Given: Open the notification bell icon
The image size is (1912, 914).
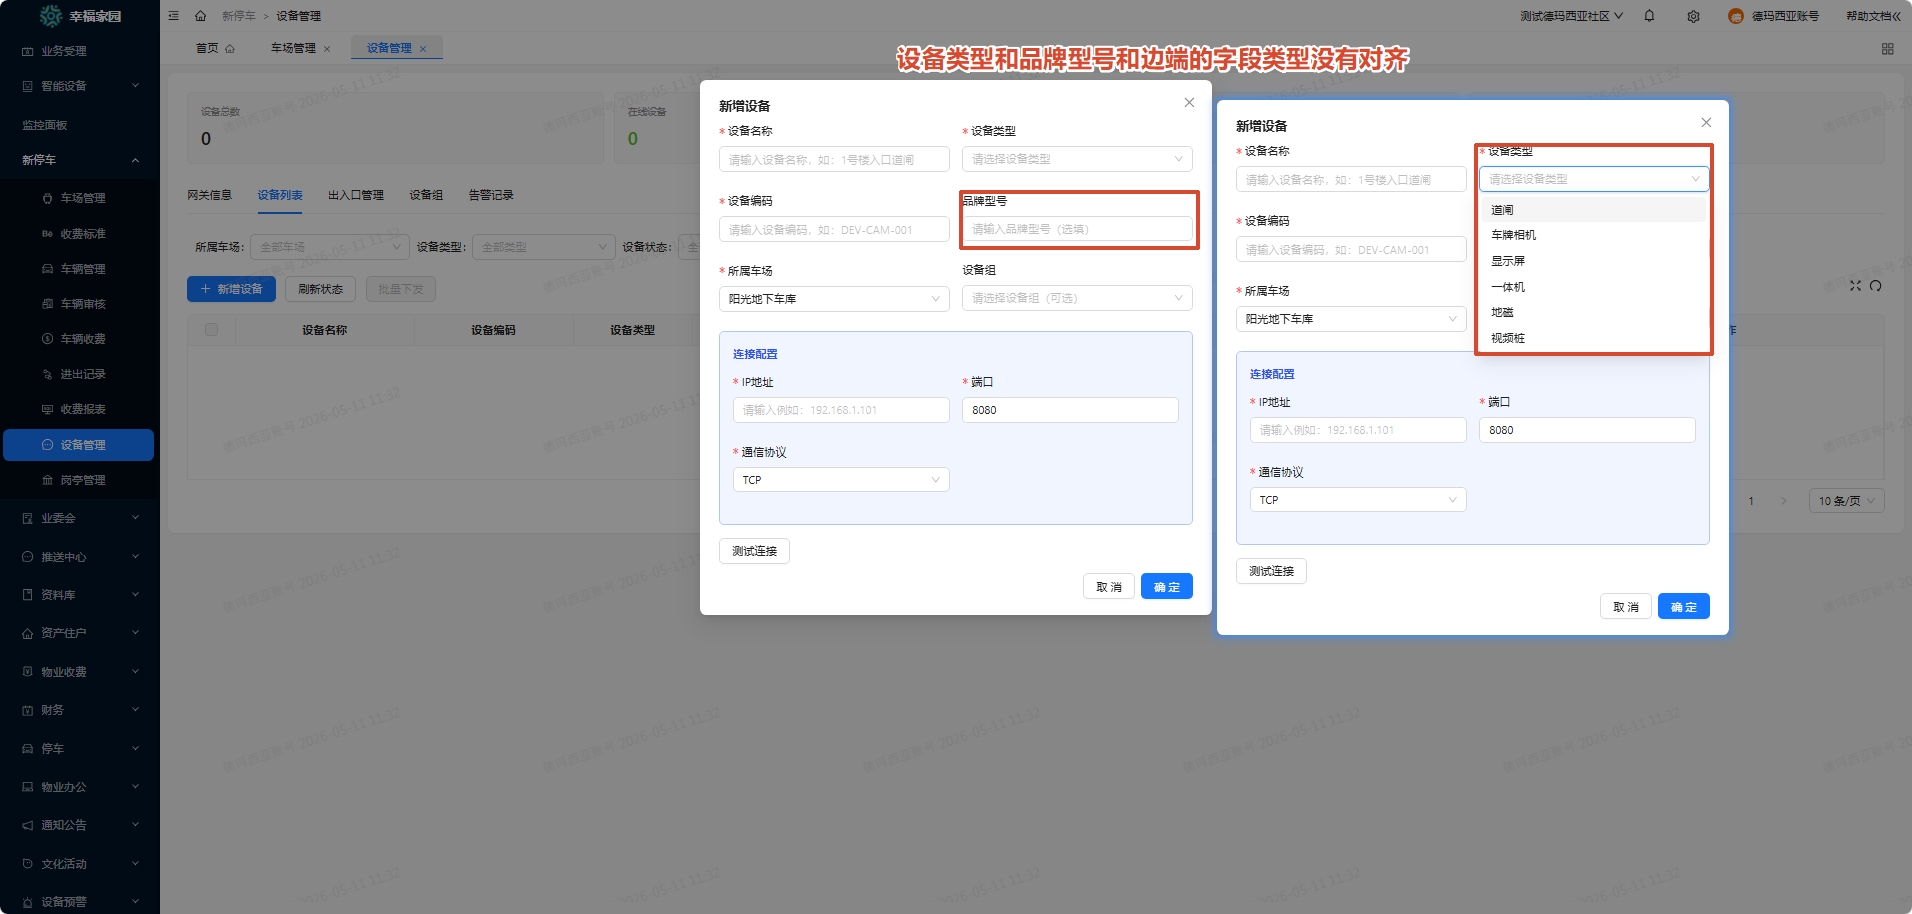Looking at the screenshot, I should 1649,16.
